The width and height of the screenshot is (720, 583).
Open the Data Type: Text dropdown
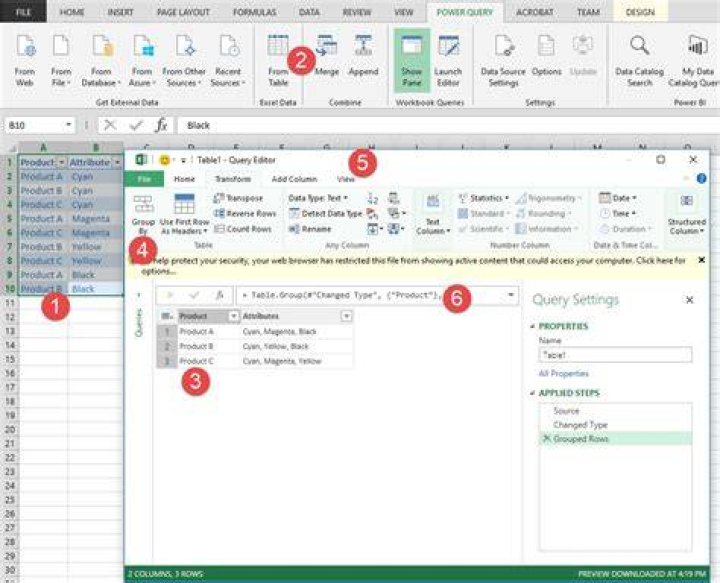coord(318,198)
